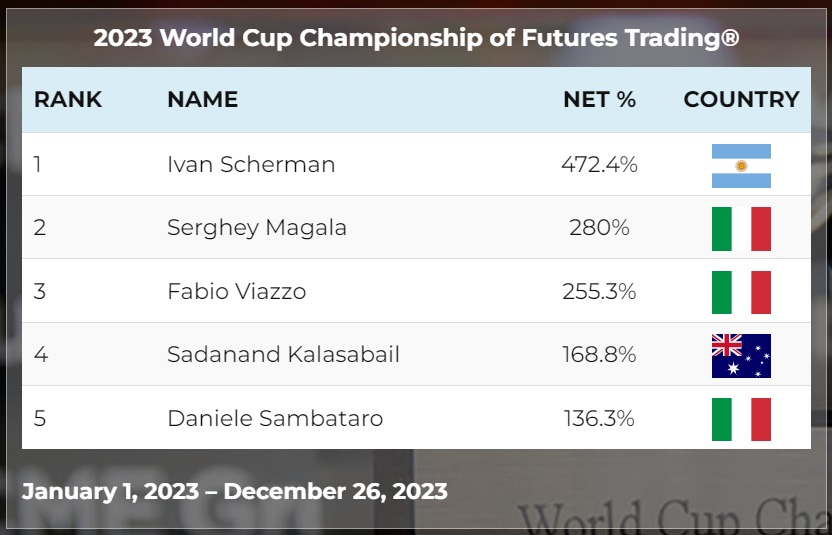Click the Argentina flag for Ivan Scherman
This screenshot has width=832, height=535.
point(741,165)
